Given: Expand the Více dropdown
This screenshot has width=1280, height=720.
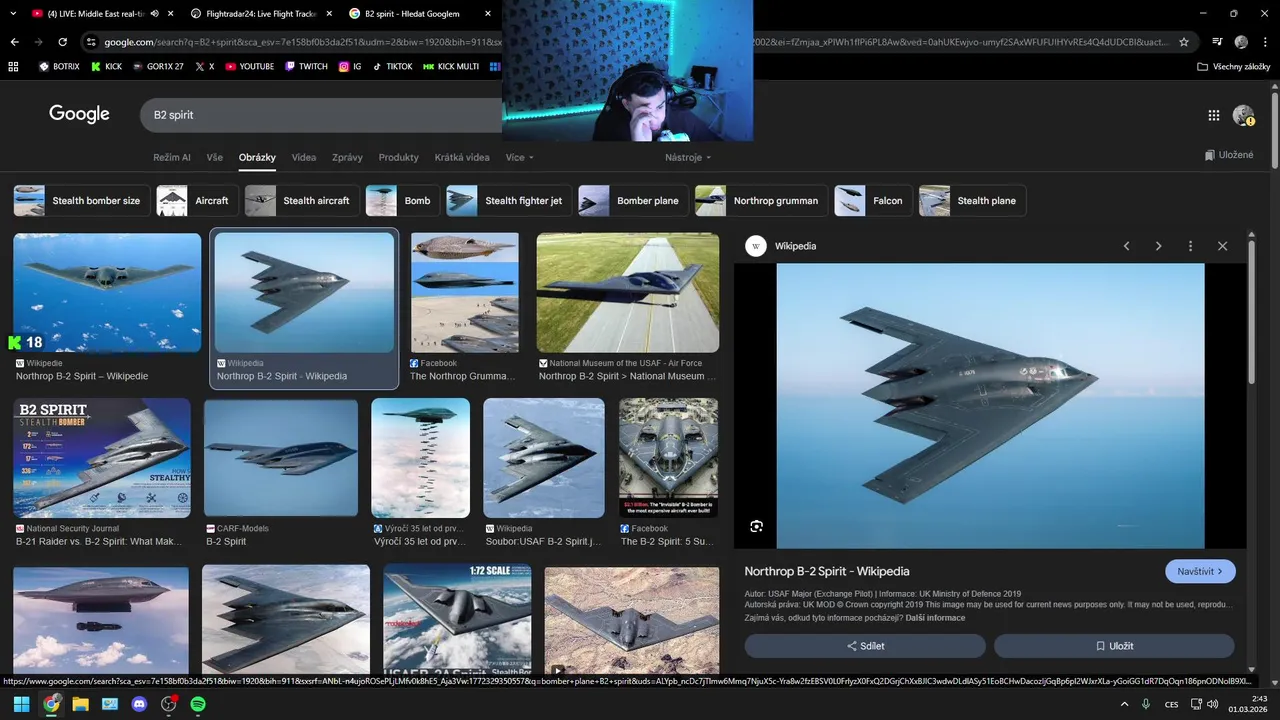Looking at the screenshot, I should (520, 158).
